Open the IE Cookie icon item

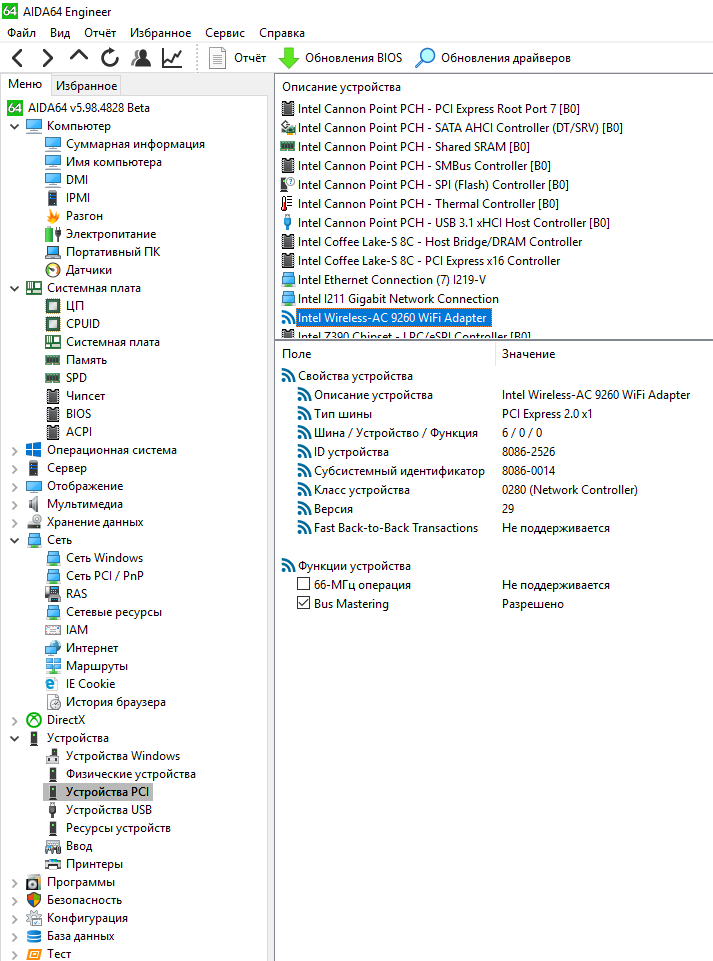point(80,684)
